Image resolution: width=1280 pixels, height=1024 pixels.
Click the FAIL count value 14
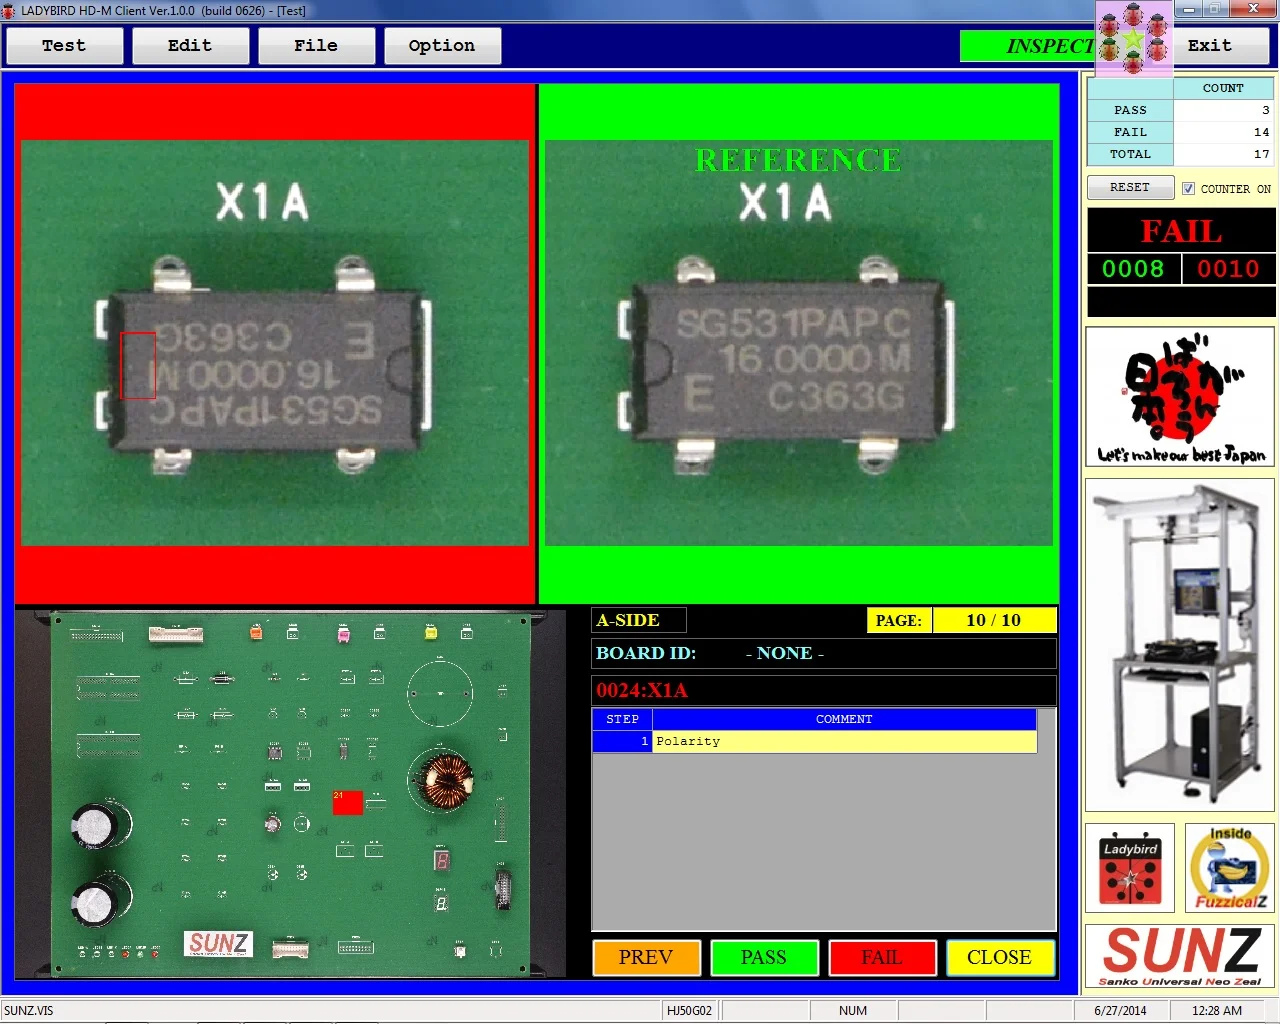coord(1223,132)
